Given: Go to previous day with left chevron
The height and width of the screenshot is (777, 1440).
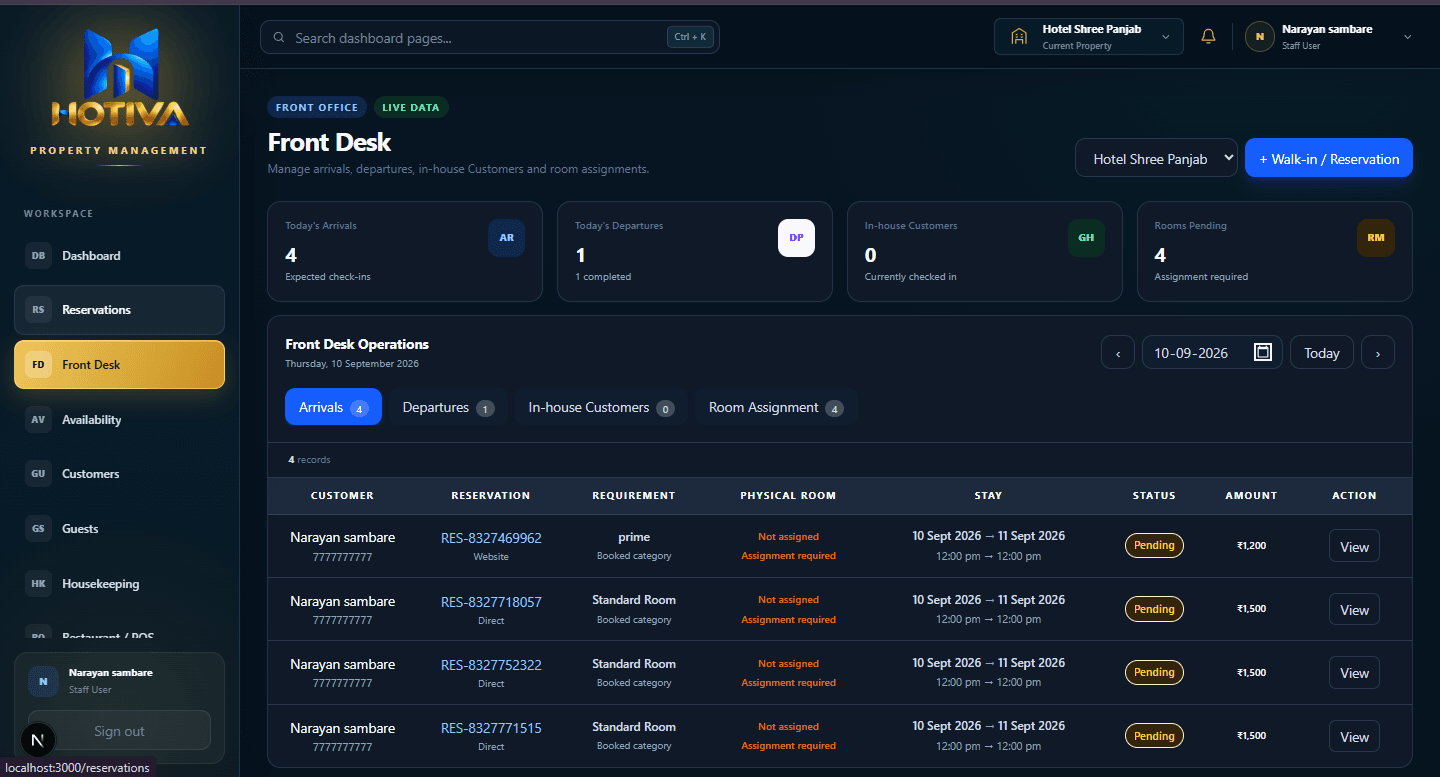Looking at the screenshot, I should pos(1118,352).
